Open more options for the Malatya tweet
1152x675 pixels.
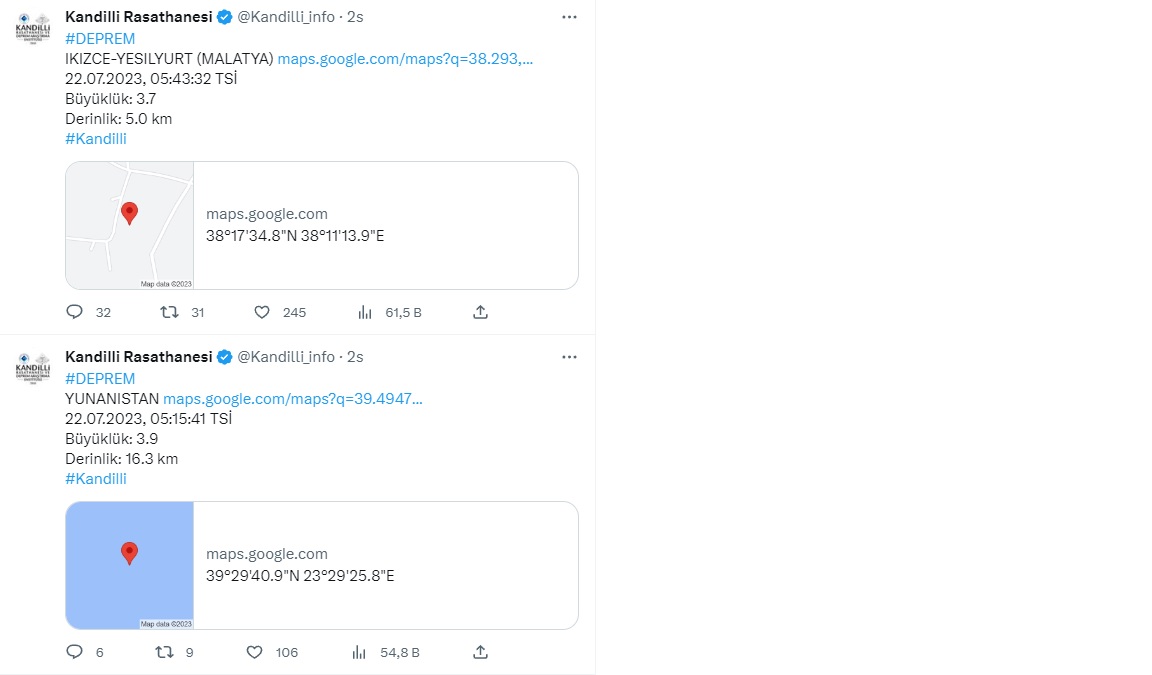coord(569,17)
